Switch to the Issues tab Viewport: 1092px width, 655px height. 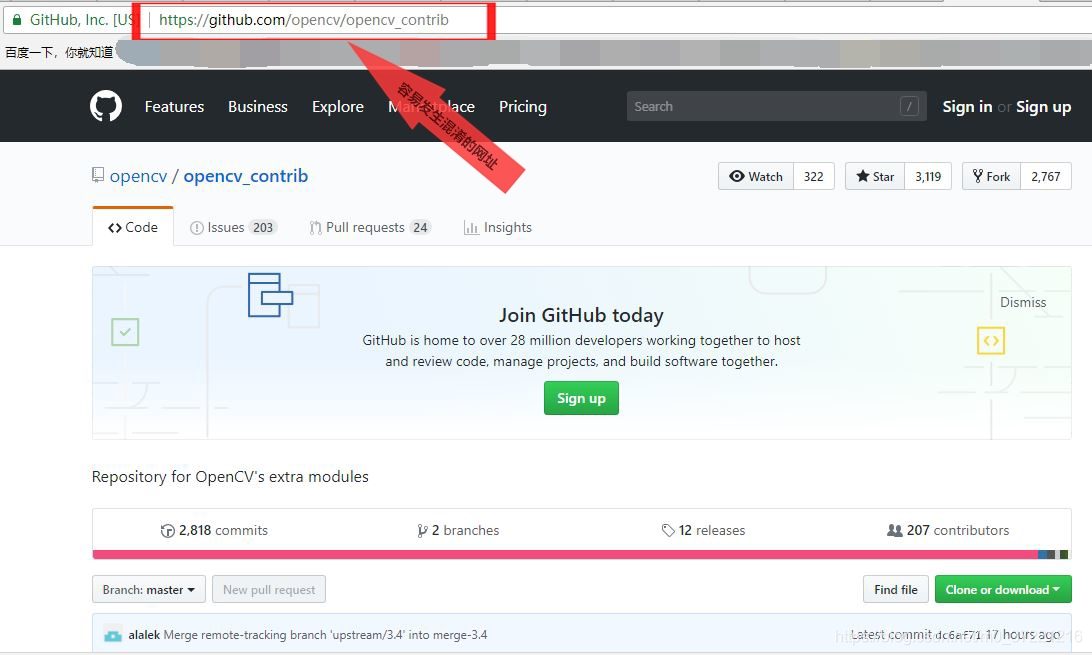click(233, 227)
